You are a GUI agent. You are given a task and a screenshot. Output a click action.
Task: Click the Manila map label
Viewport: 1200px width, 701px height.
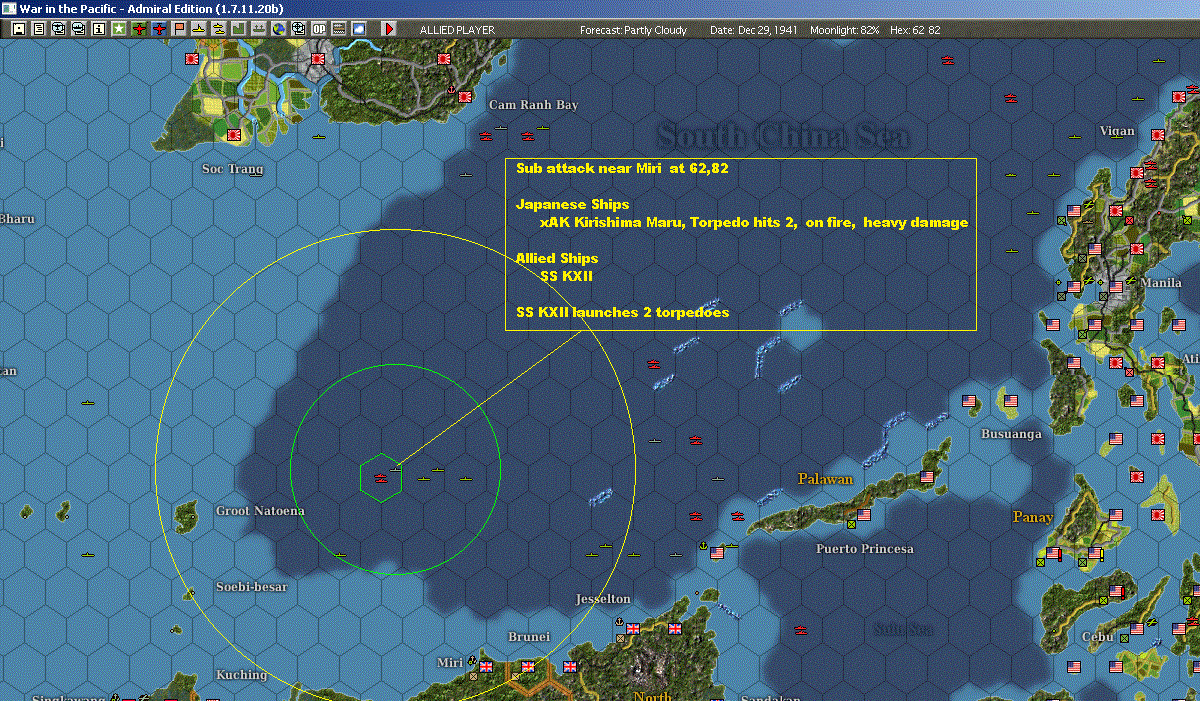pos(1160,283)
